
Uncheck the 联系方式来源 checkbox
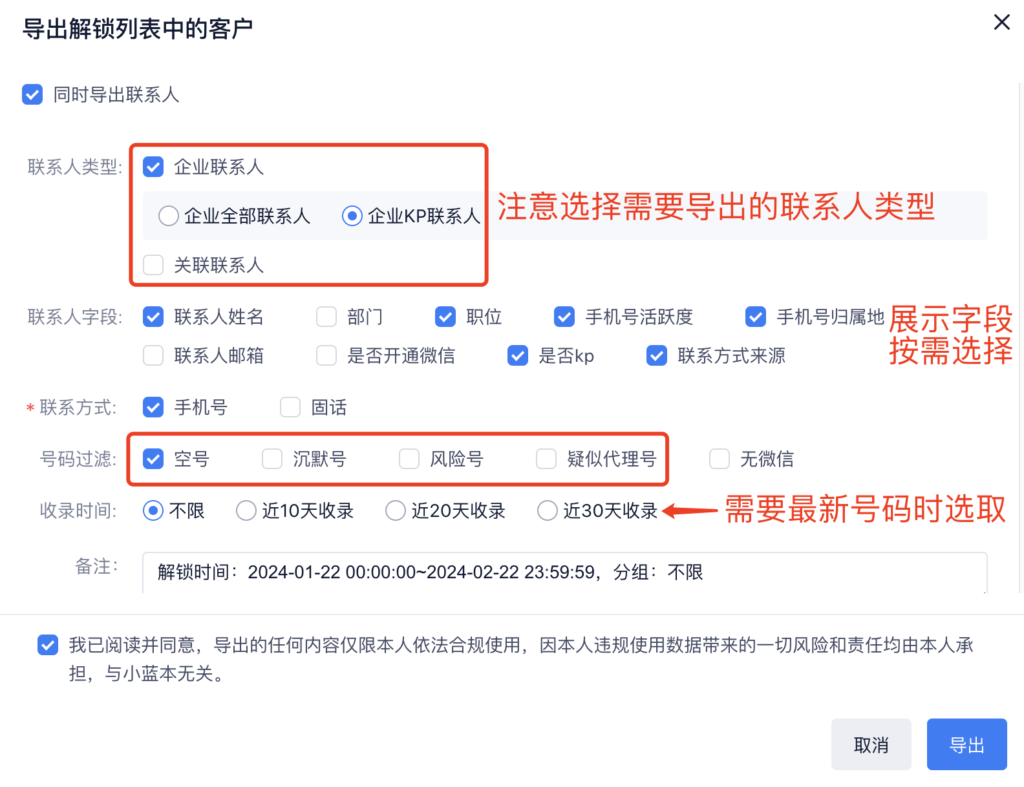[657, 355]
